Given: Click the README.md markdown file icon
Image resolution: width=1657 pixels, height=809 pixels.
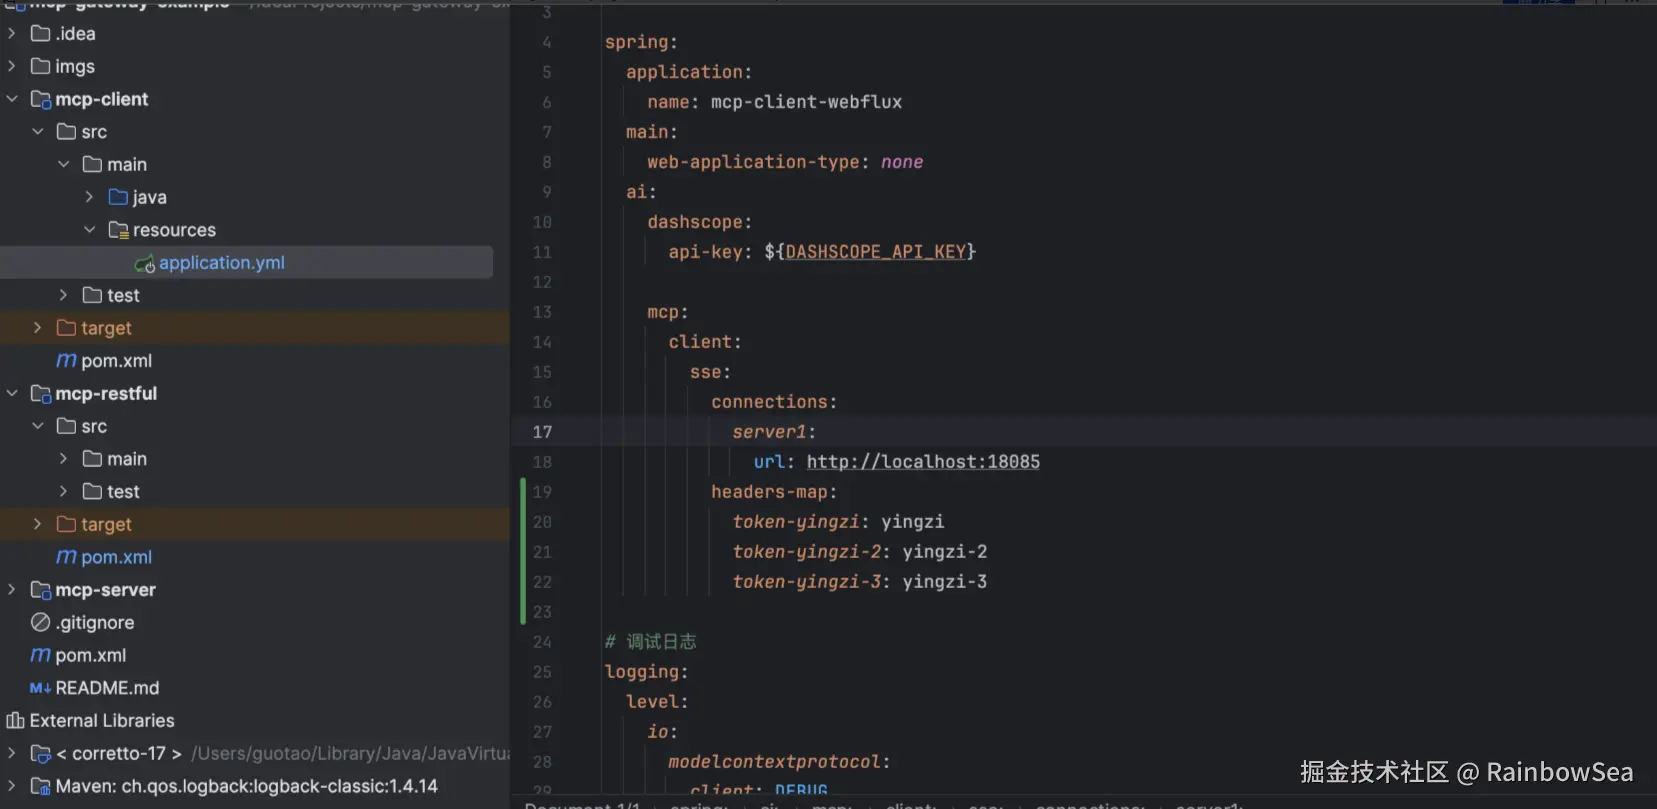Looking at the screenshot, I should tap(40, 688).
